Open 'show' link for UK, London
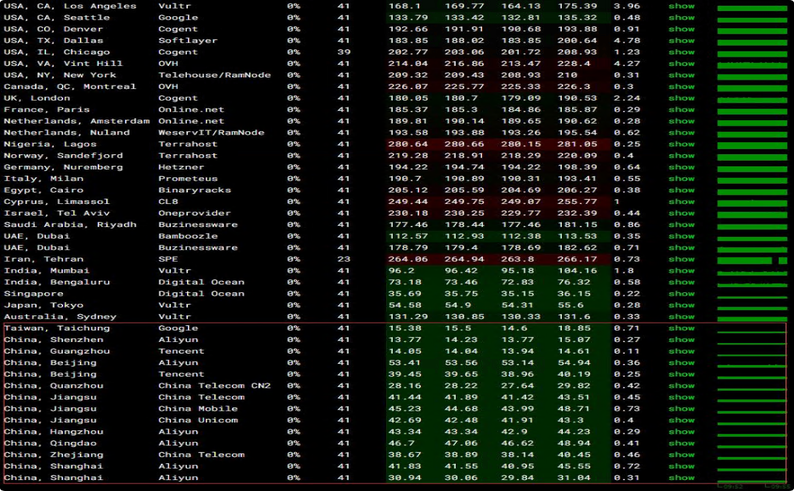Screen dimensions: 795x492 681,98
